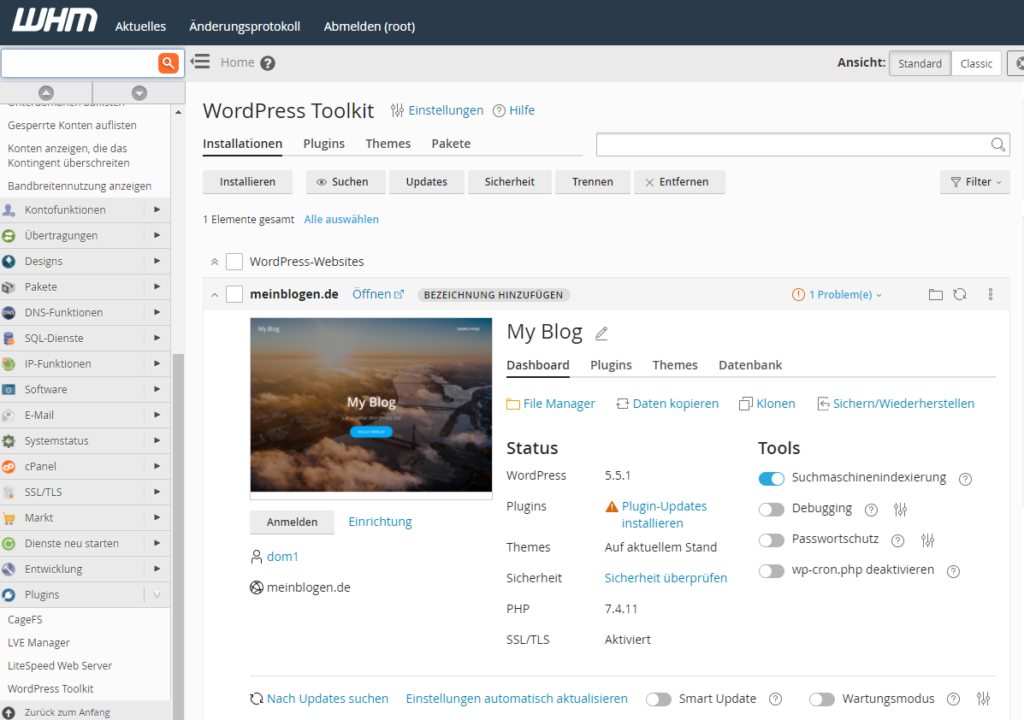The image size is (1024, 720).
Task: Click the search magnifier in WordPress search box
Action: click(998, 144)
